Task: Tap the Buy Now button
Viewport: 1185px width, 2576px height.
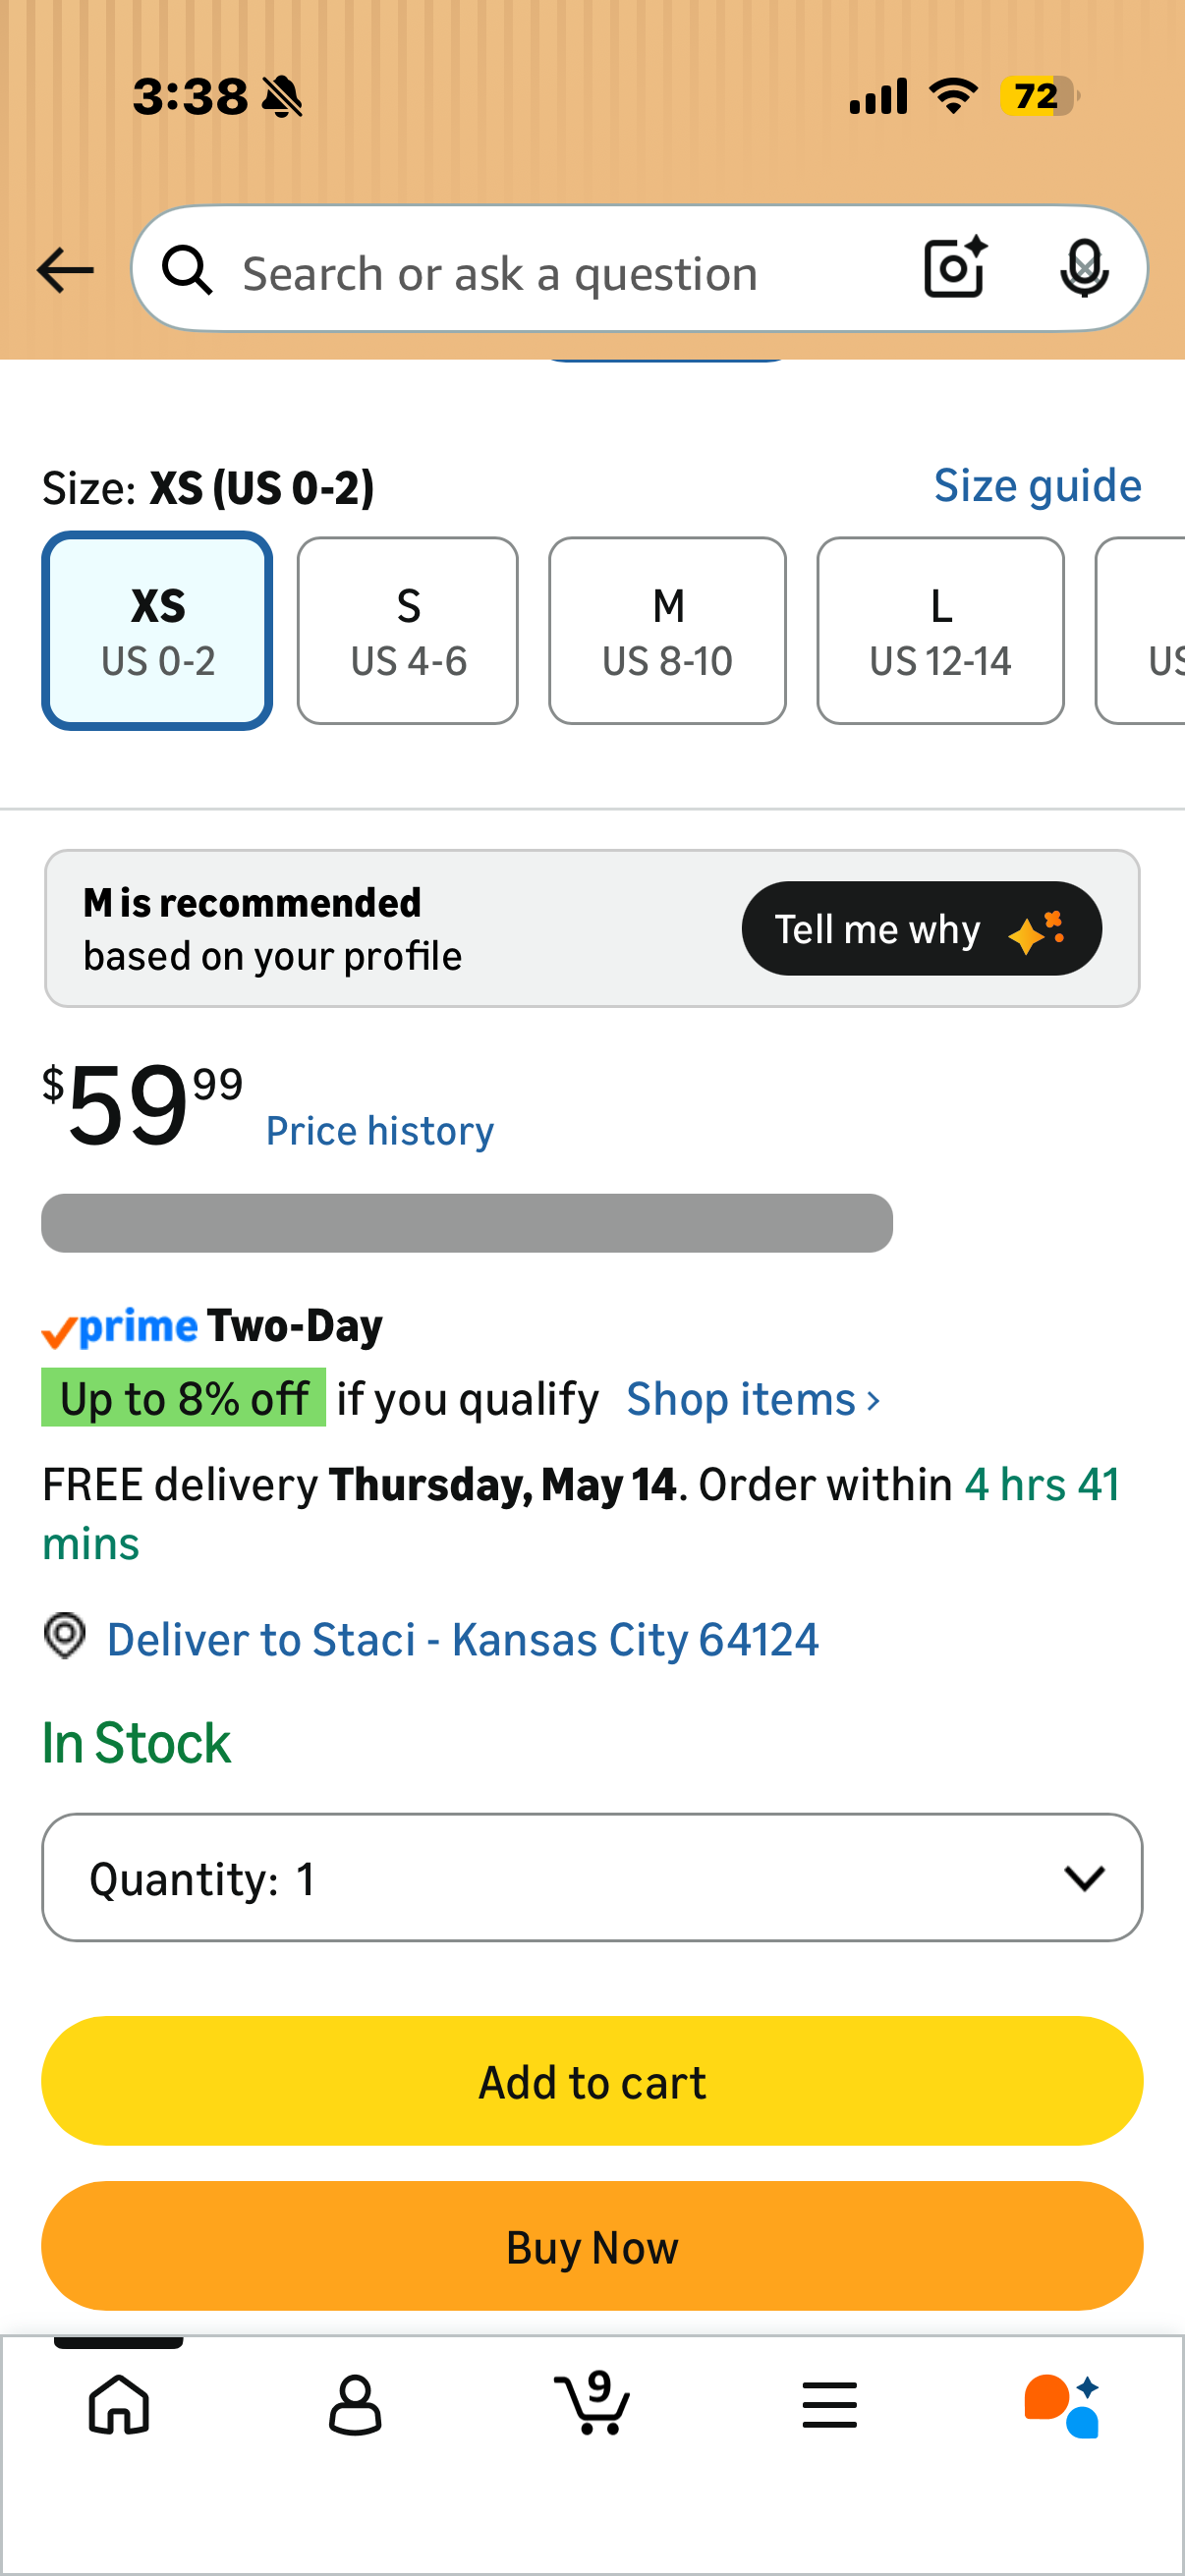Action: pyautogui.click(x=592, y=2246)
